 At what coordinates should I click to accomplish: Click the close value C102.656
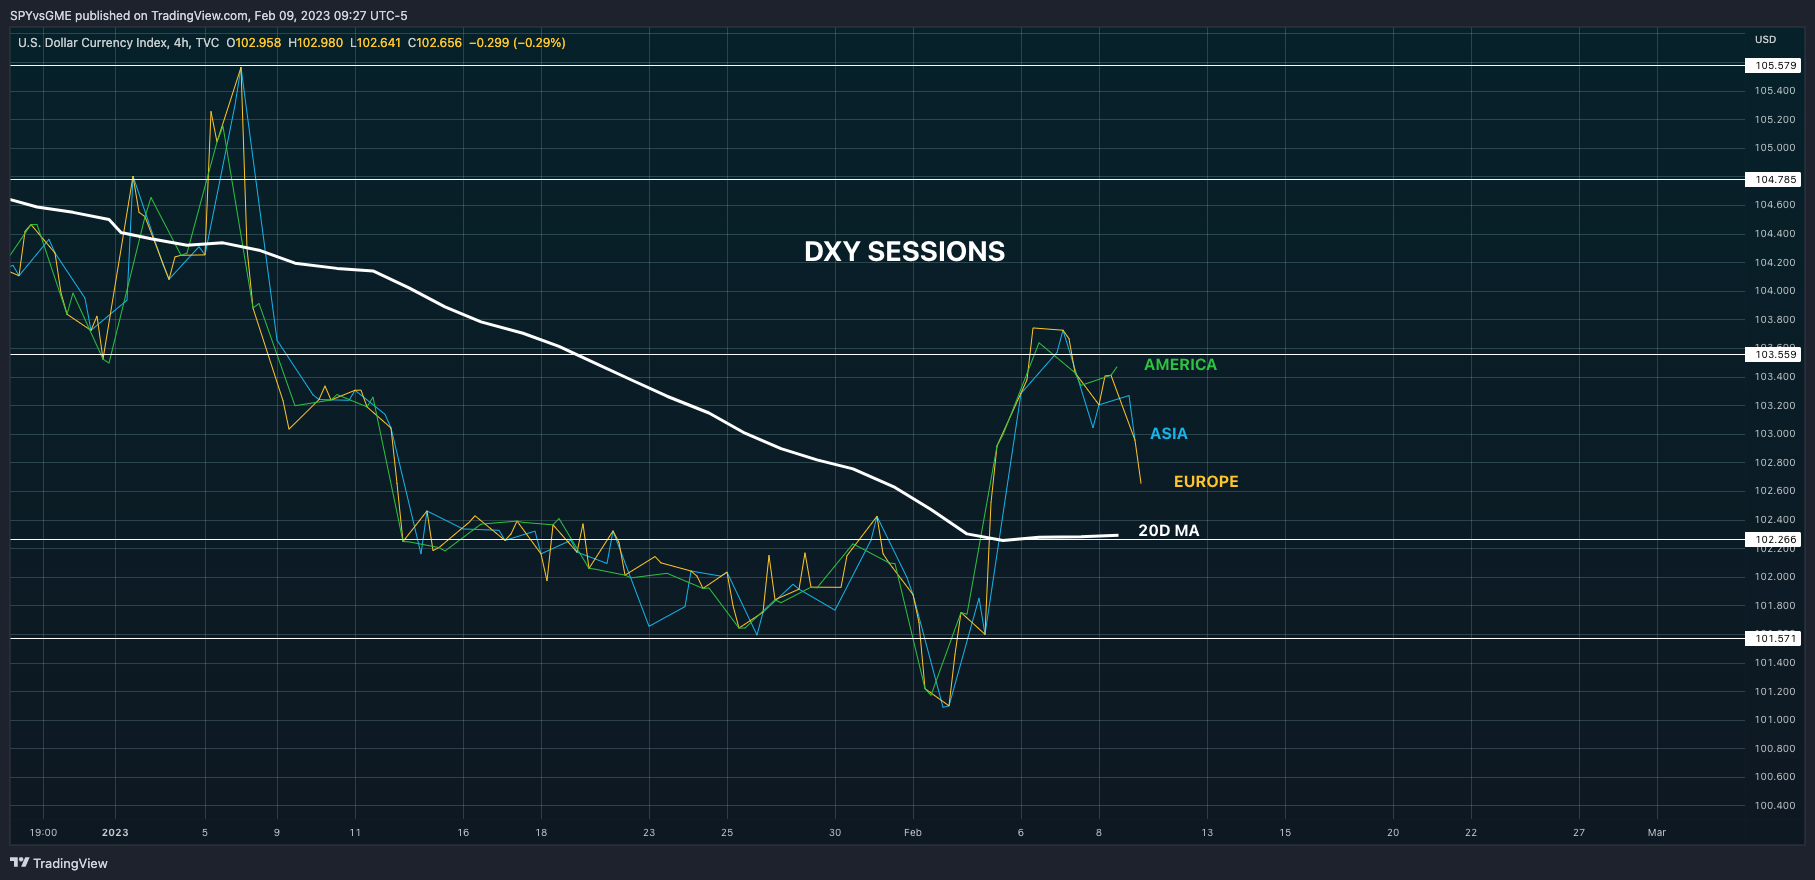coord(435,43)
